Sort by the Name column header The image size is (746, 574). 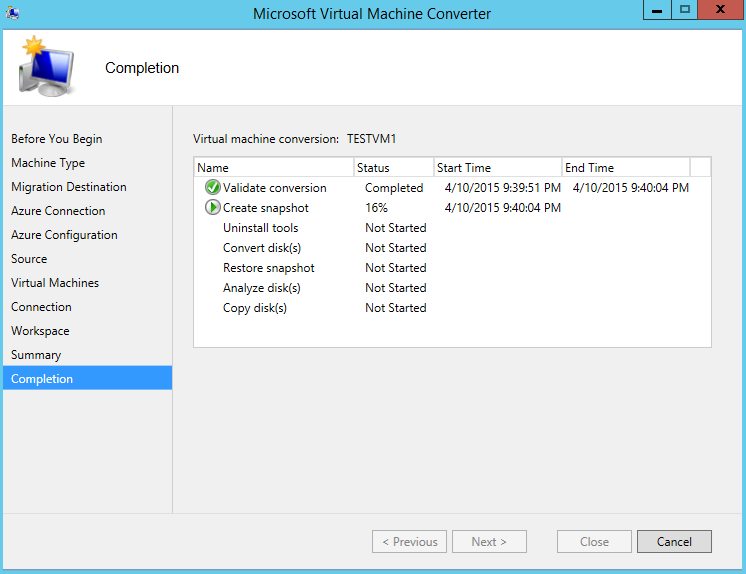tap(274, 168)
